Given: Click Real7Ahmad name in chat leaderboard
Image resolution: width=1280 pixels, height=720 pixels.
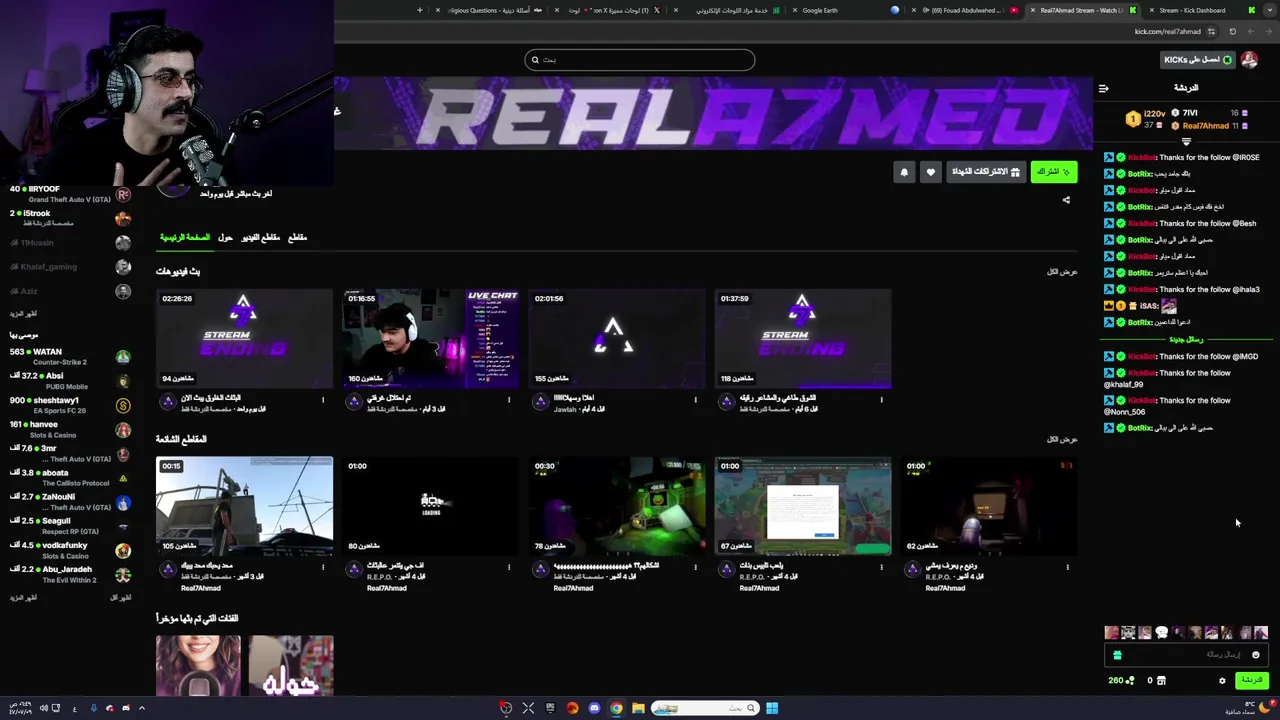Looking at the screenshot, I should coord(1205,126).
